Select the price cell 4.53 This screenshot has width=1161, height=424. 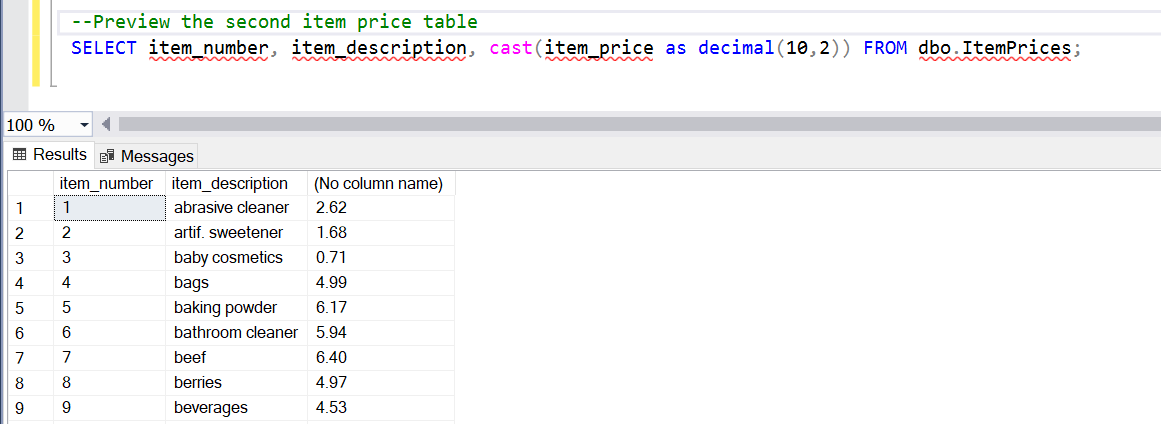pos(381,408)
